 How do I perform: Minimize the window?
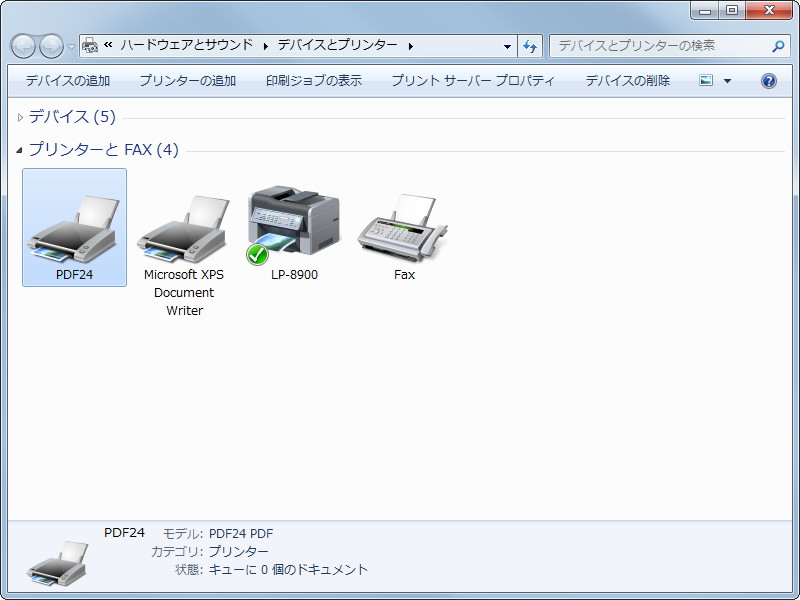click(x=705, y=10)
